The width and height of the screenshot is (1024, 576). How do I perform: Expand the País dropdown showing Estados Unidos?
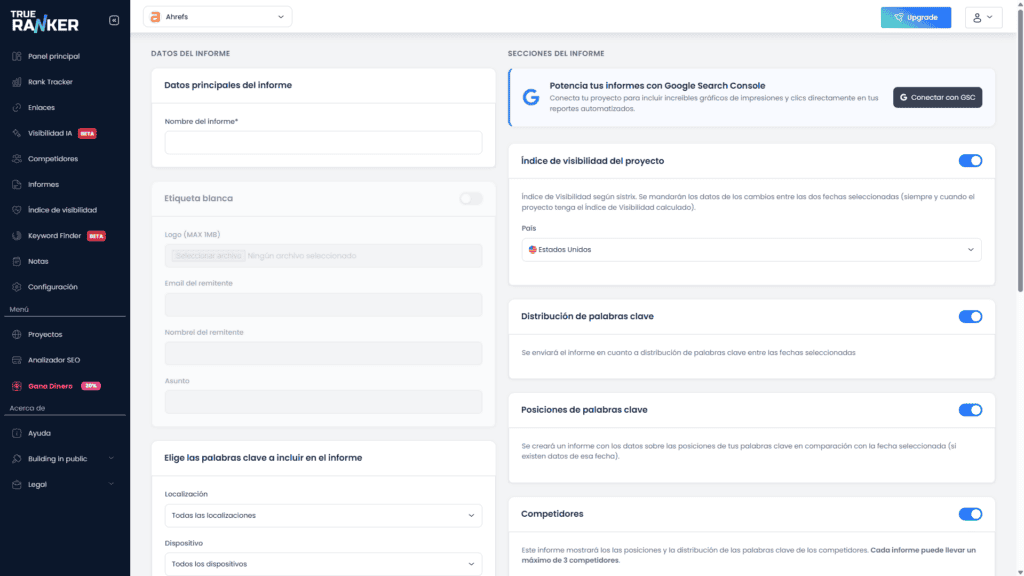[751, 249]
